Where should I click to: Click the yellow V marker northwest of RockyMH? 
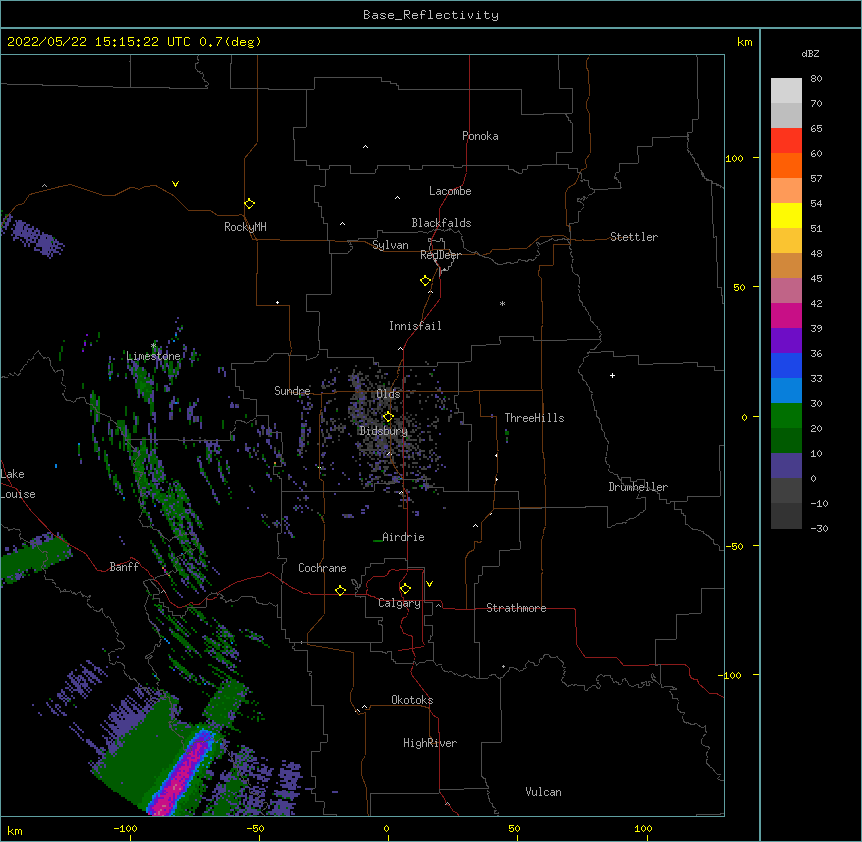point(175,184)
